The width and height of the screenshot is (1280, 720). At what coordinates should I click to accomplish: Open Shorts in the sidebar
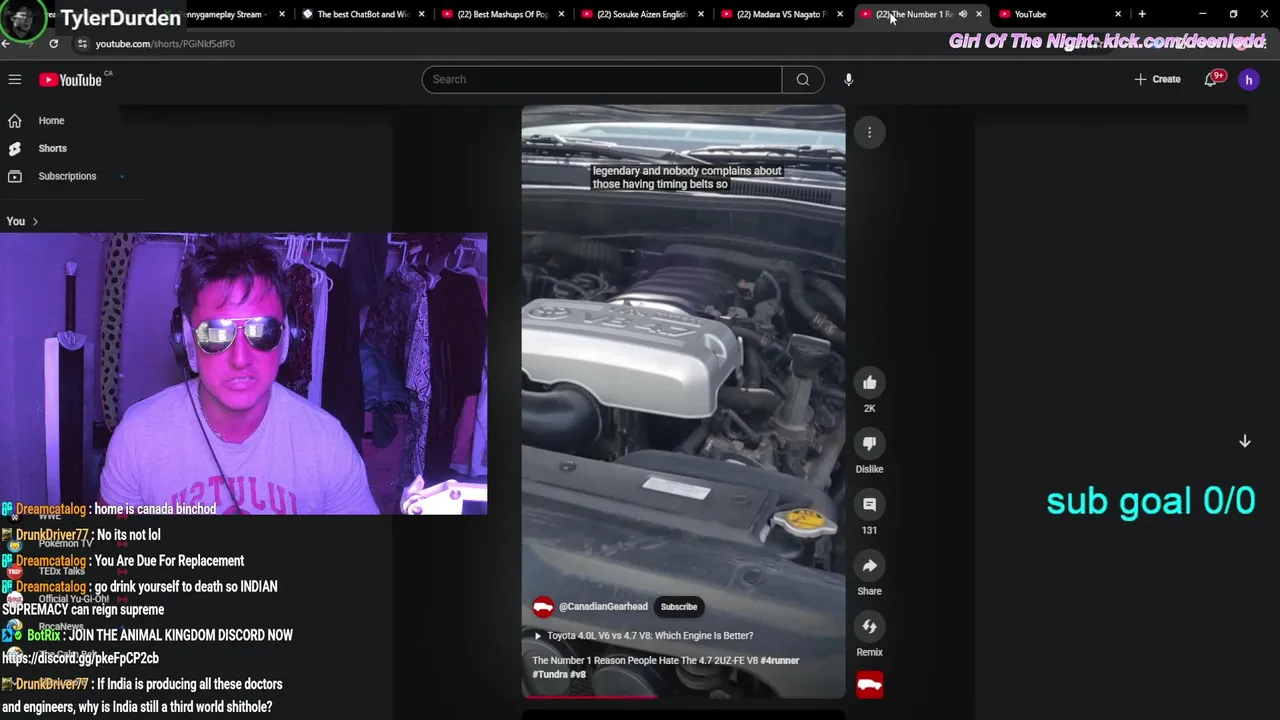52,148
